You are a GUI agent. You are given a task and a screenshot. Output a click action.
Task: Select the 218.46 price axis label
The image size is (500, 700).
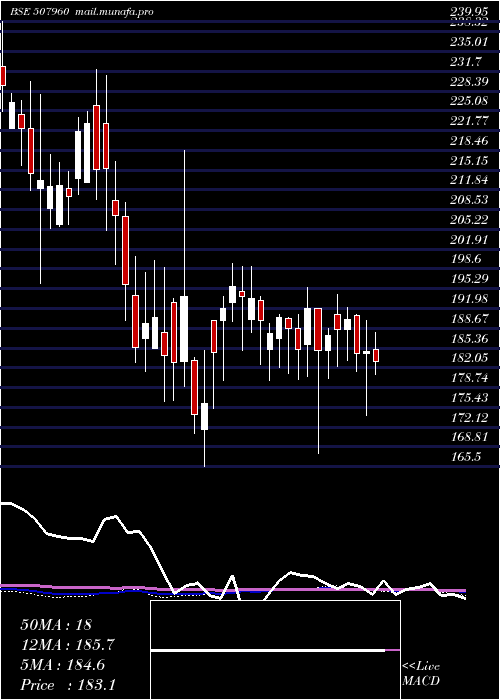point(468,141)
